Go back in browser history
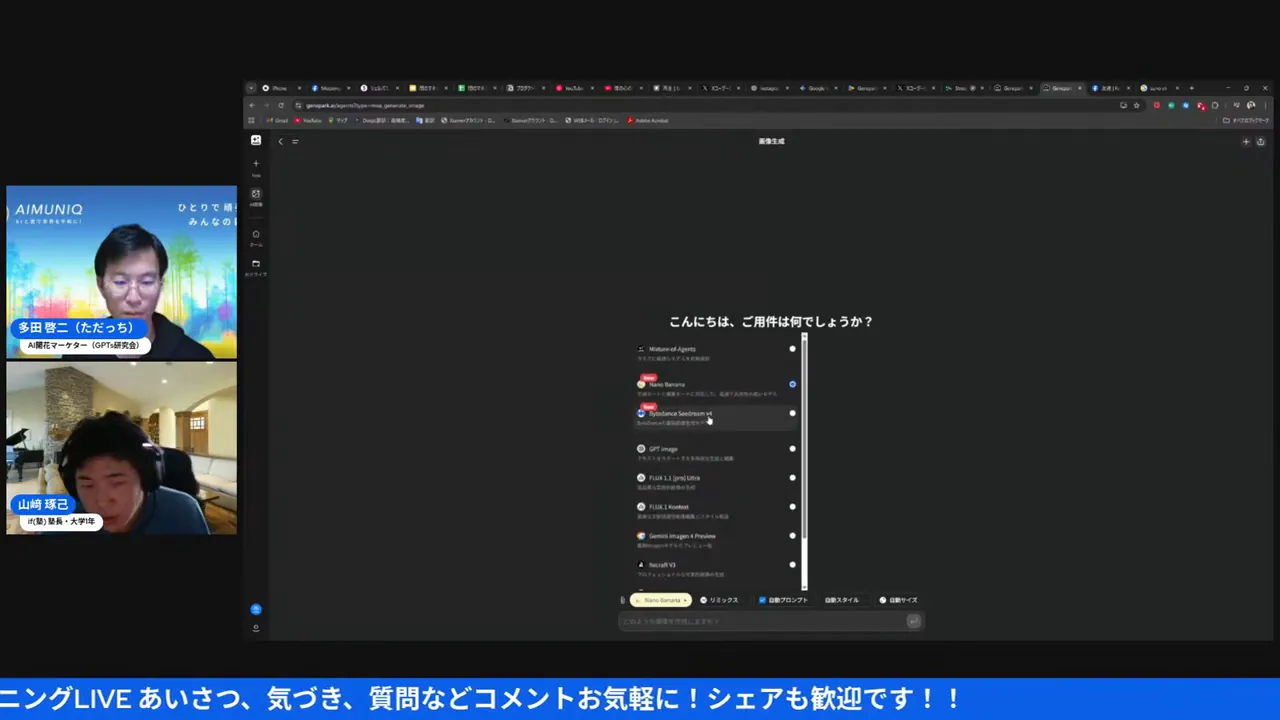 coord(253,105)
